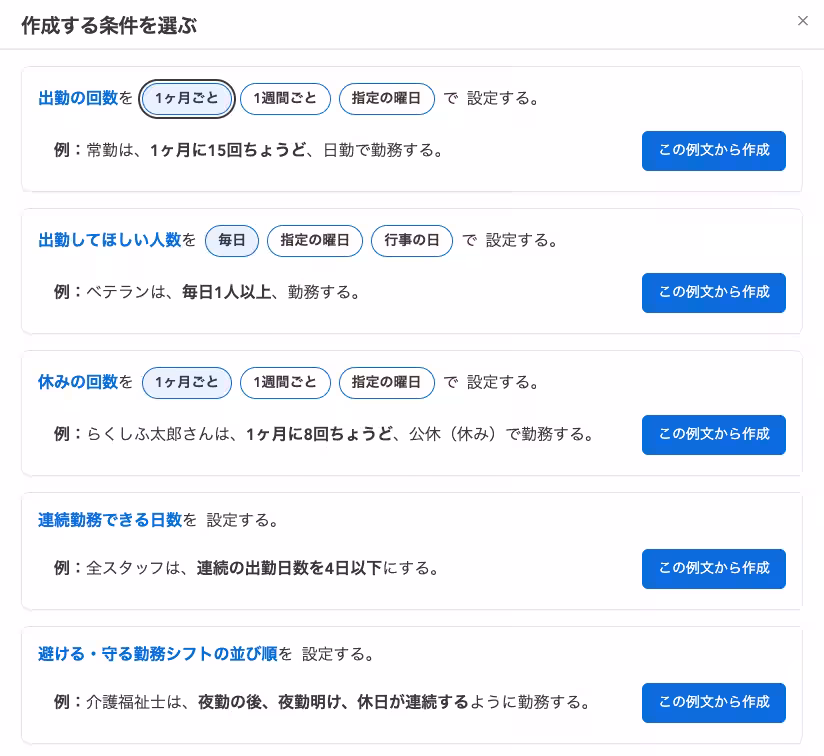
Task: Close the 作成する条件を選ぶ dialog
Action: 803,21
